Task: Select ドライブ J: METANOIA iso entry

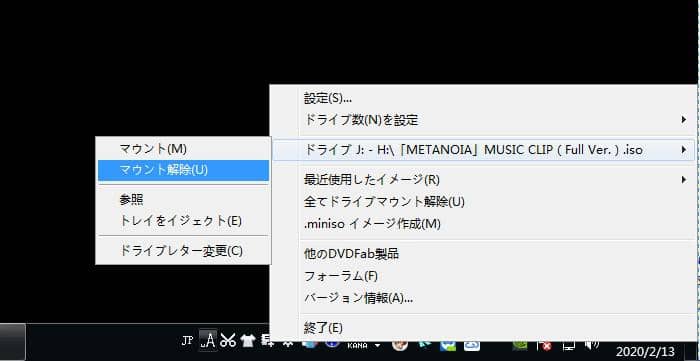Action: (x=484, y=150)
